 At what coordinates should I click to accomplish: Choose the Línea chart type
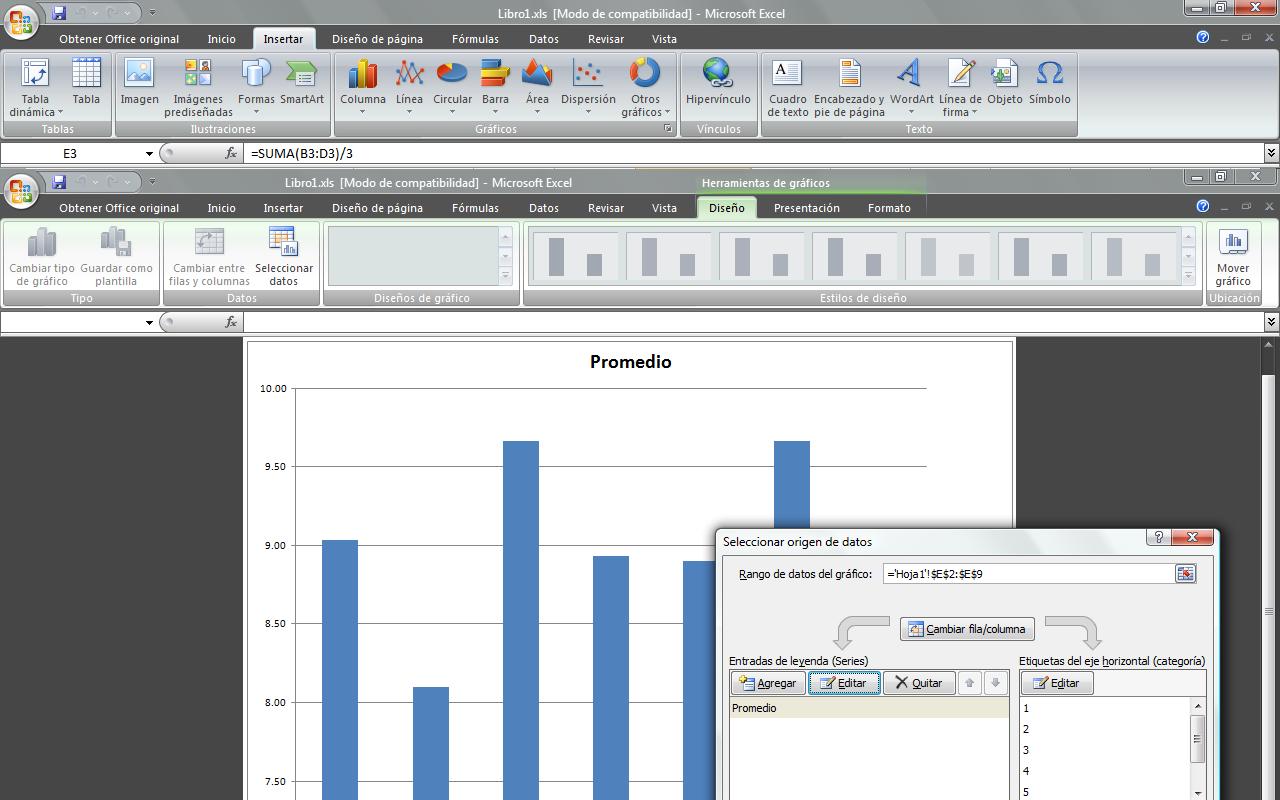(409, 87)
